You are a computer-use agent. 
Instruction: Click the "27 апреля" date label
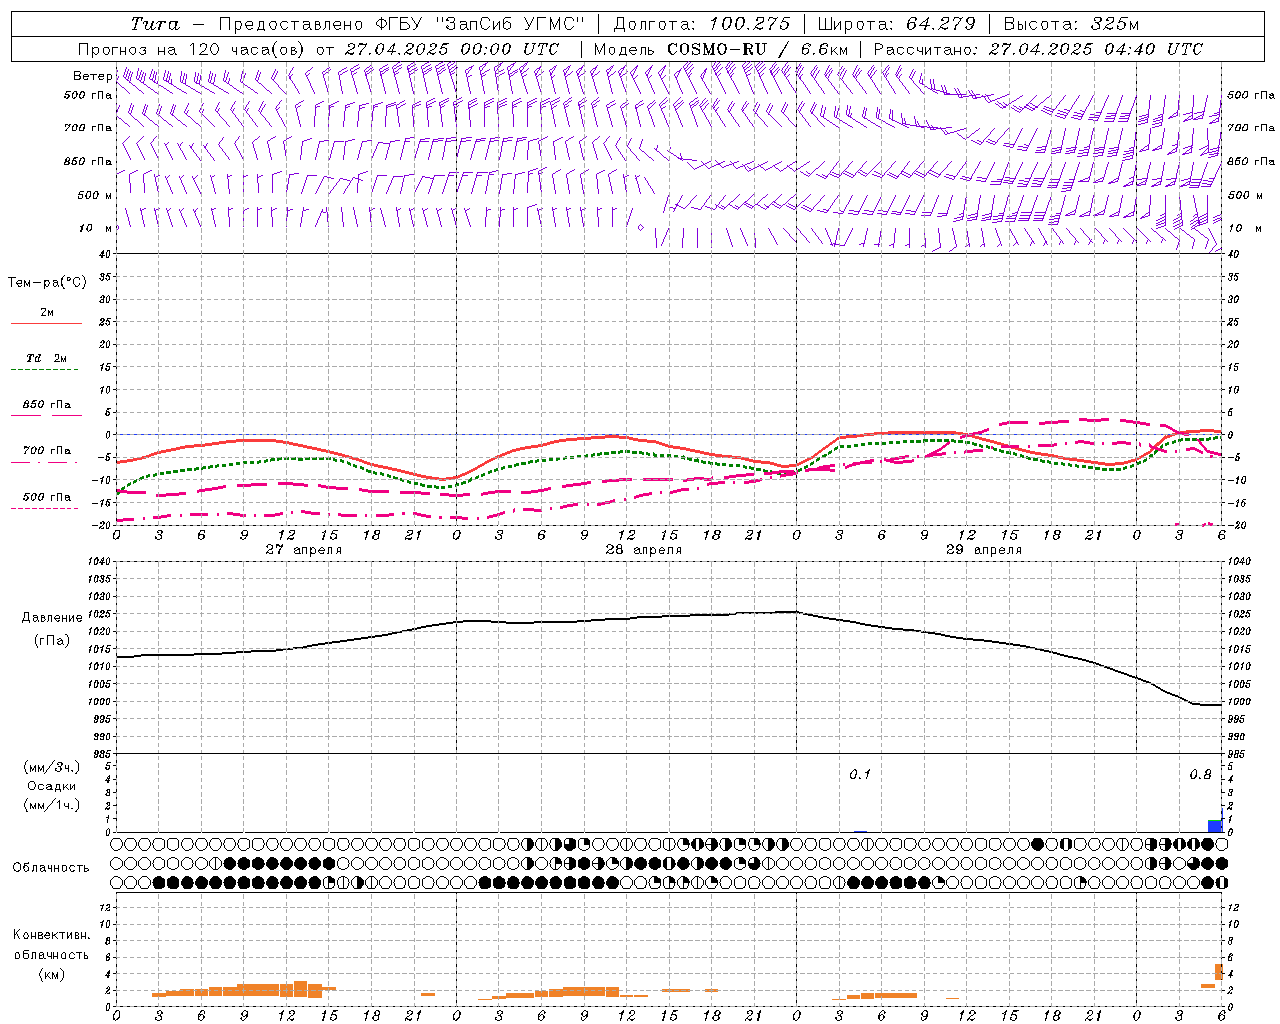[303, 550]
